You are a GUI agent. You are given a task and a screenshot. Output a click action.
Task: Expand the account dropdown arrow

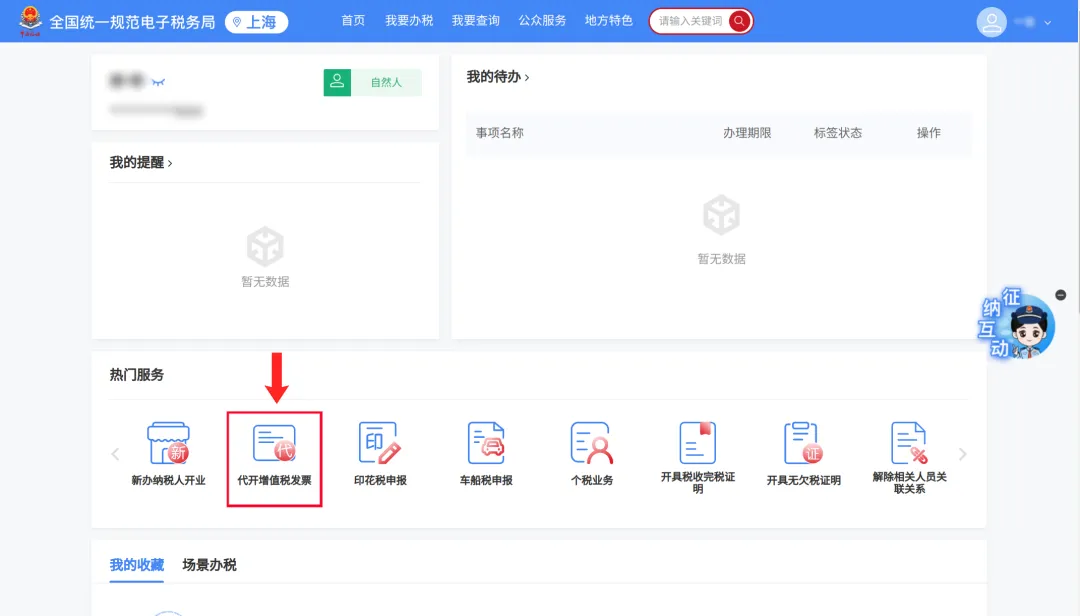point(1048,23)
